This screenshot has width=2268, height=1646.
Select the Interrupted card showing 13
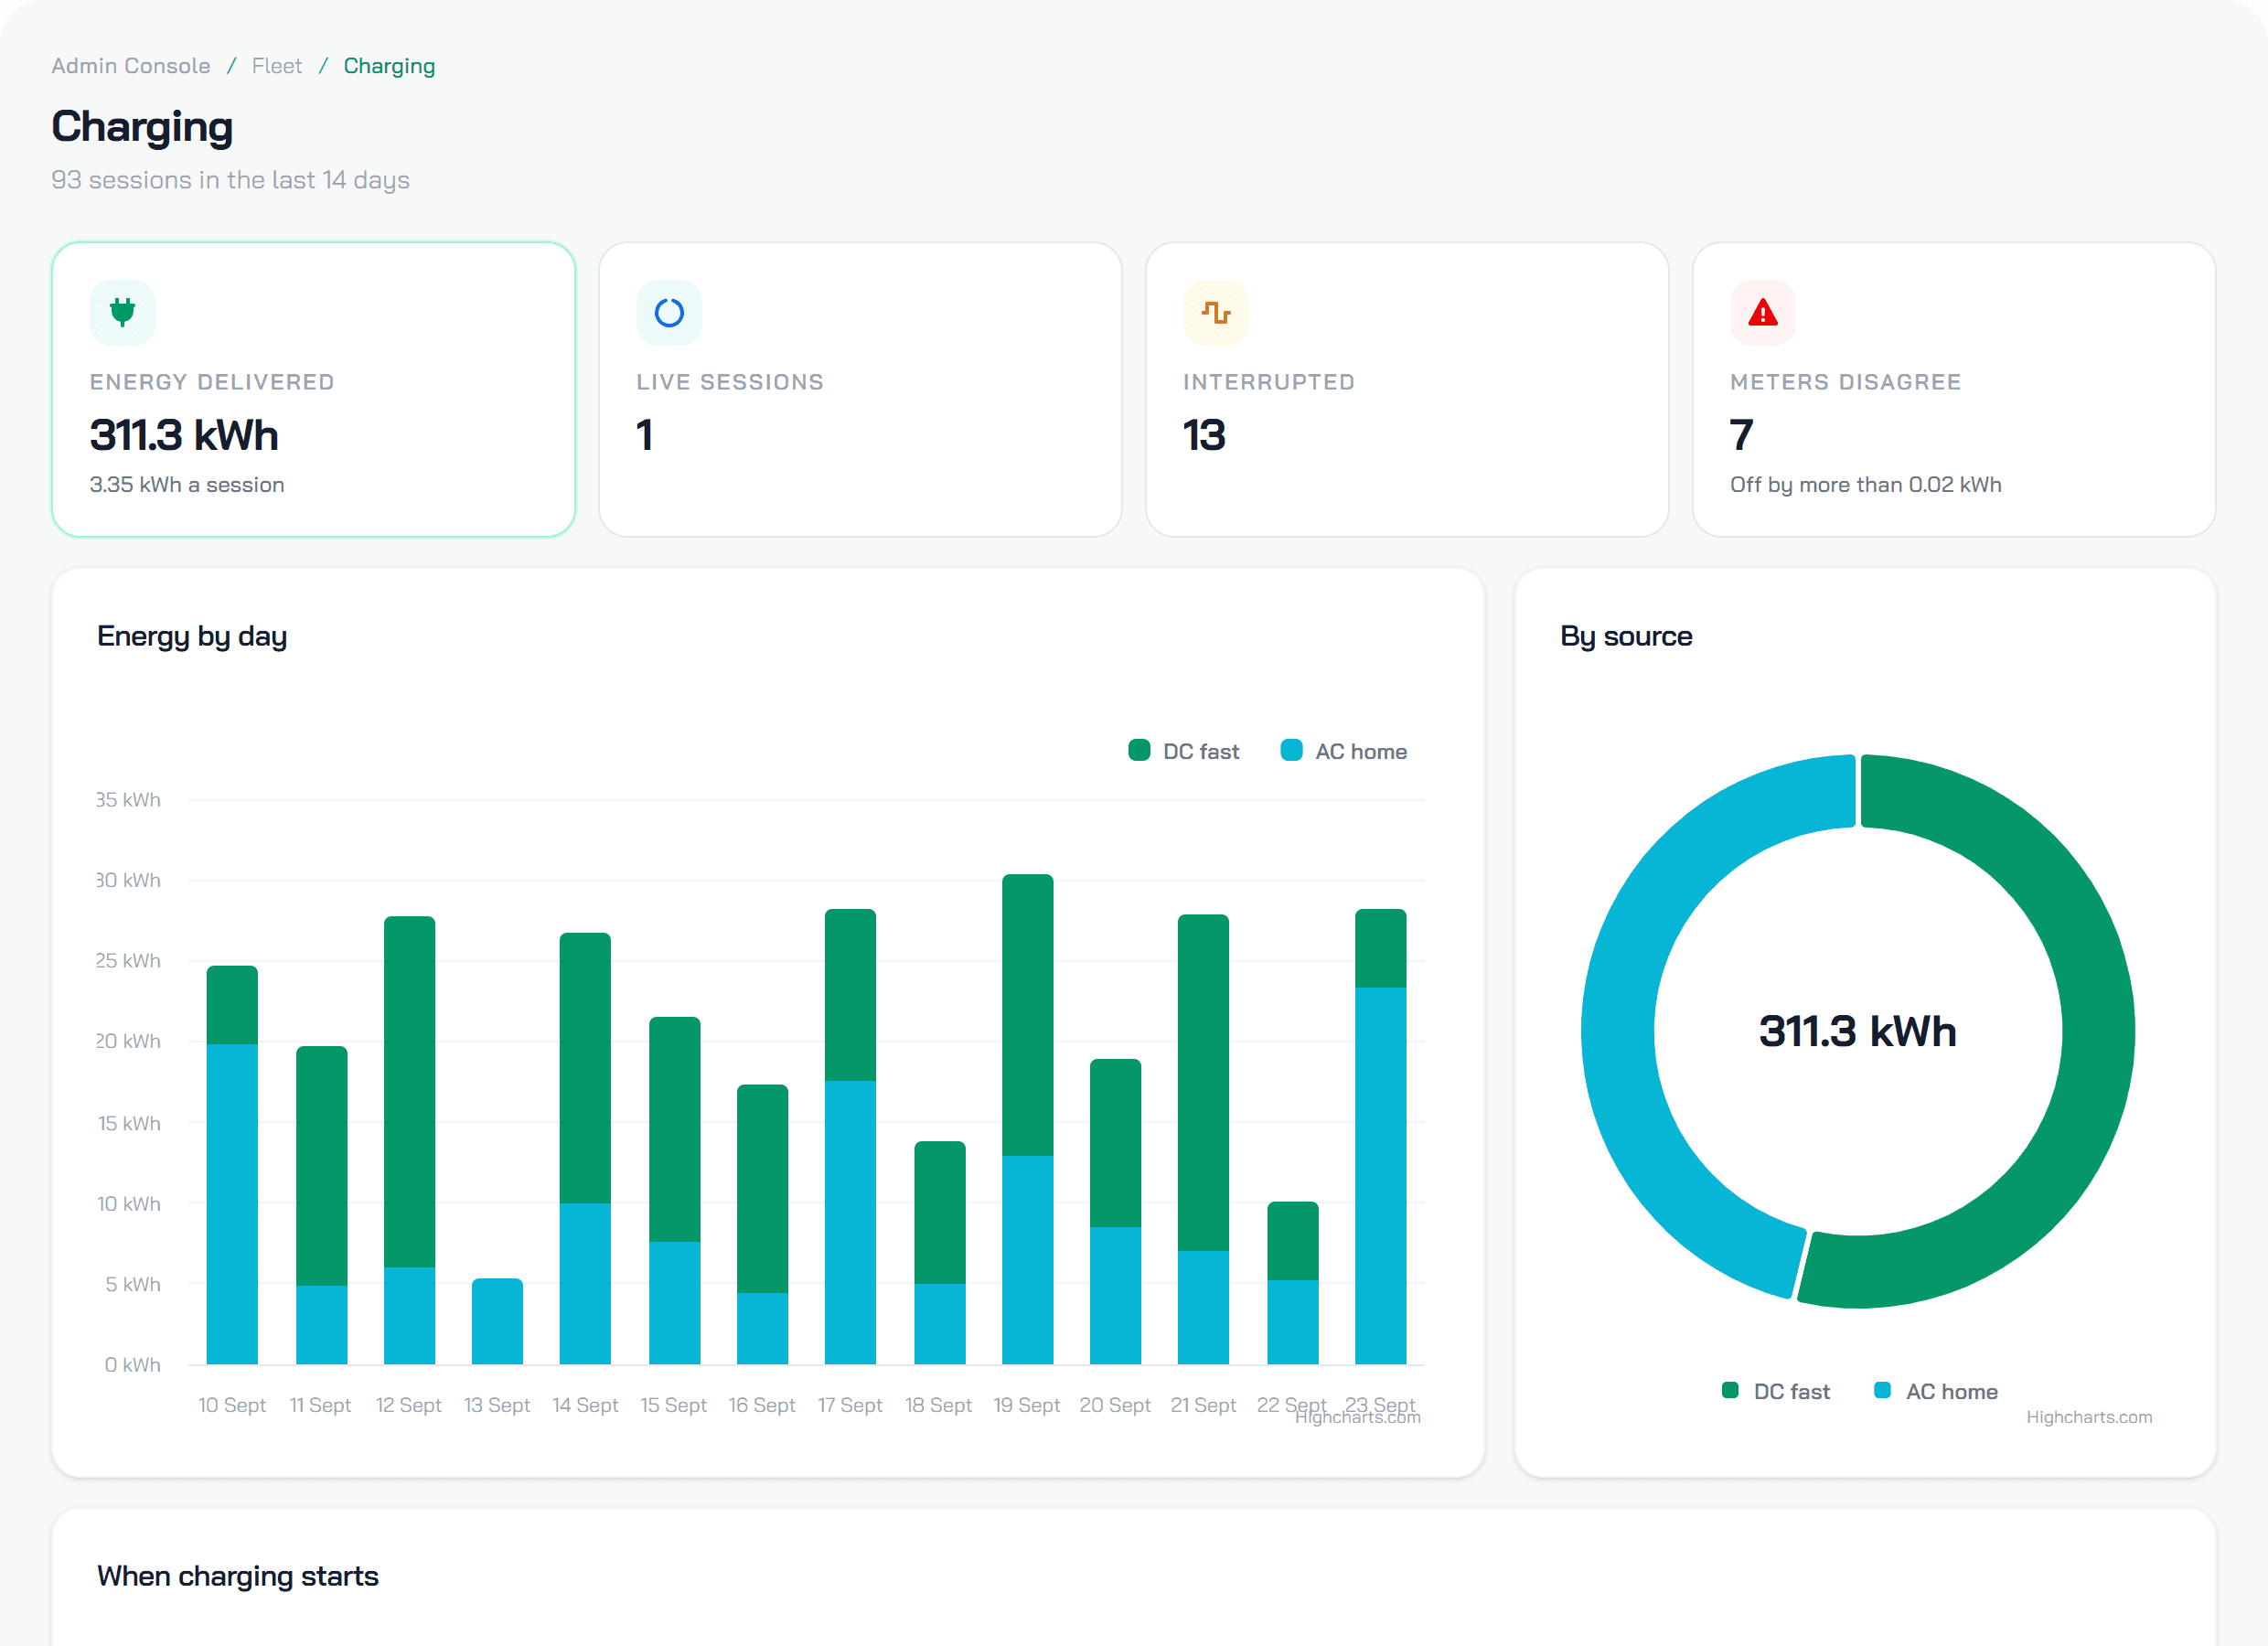[1407, 389]
